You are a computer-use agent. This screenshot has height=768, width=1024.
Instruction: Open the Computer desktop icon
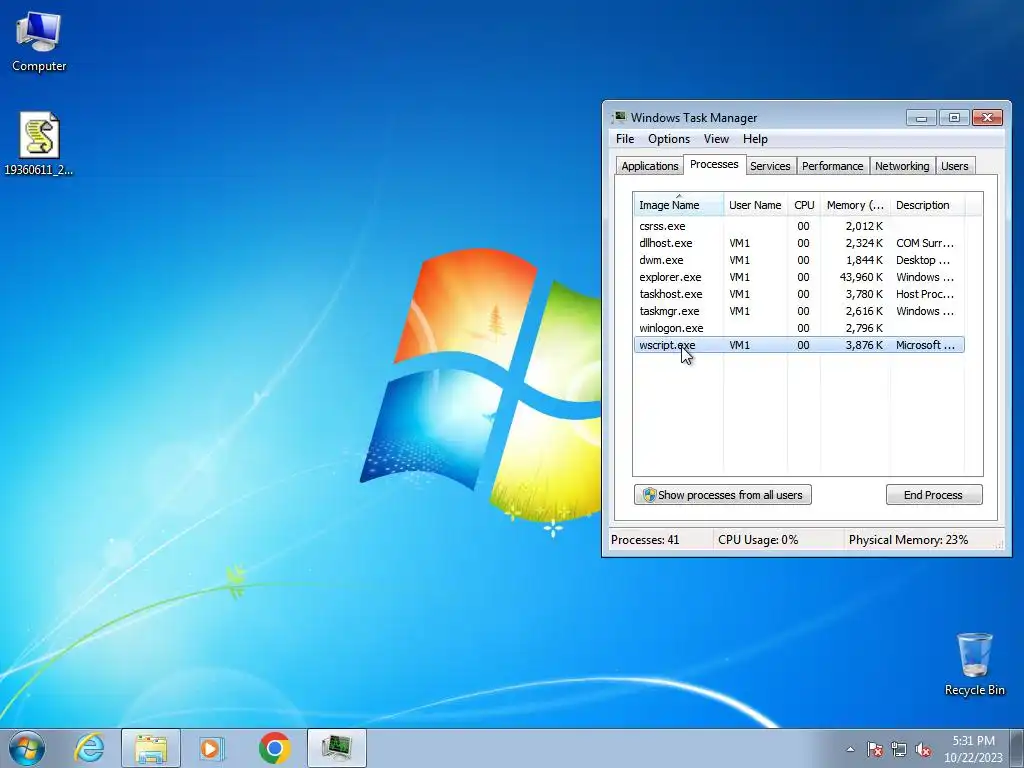click(x=39, y=42)
